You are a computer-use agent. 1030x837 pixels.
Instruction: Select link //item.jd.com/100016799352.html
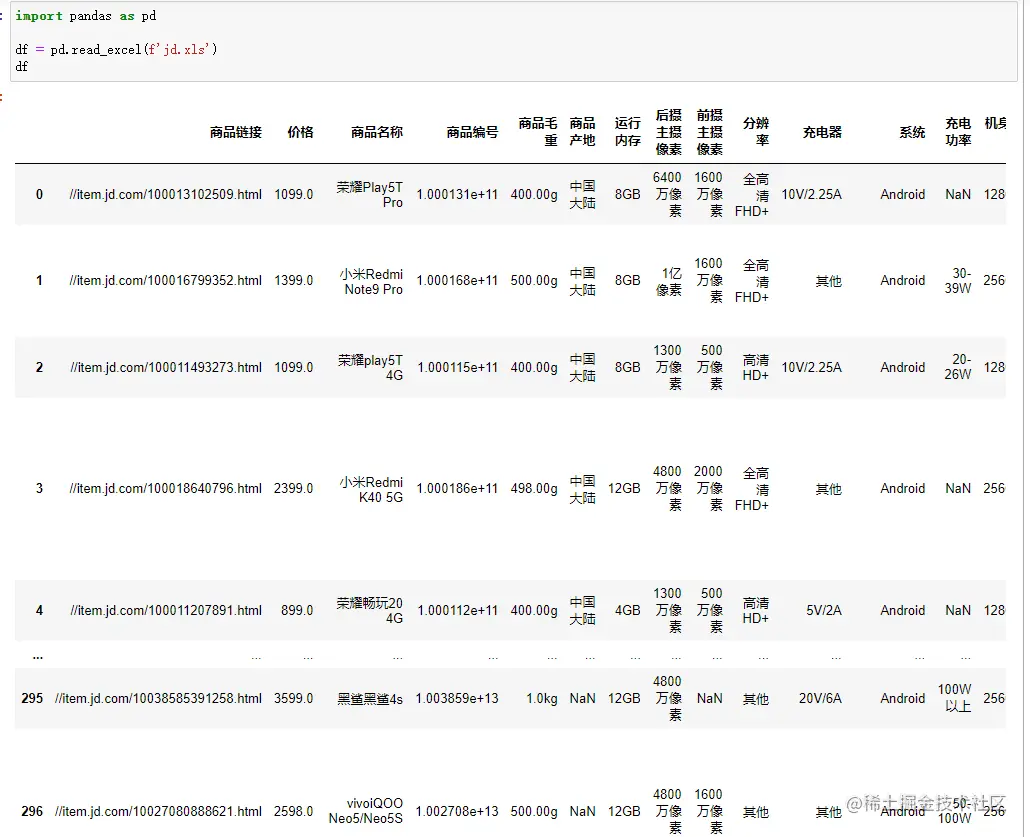pos(166,281)
